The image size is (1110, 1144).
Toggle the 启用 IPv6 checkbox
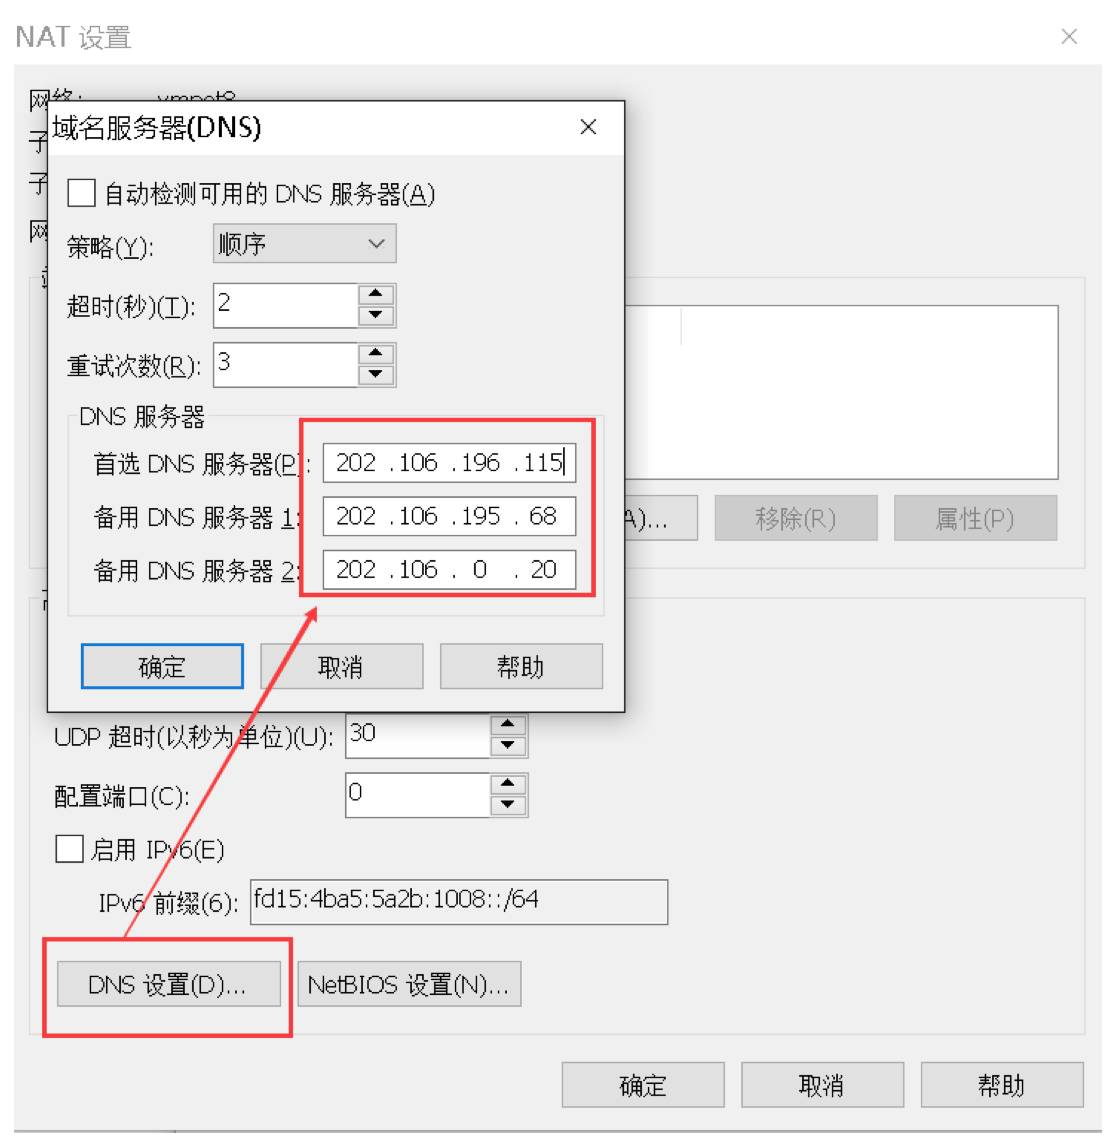click(69, 849)
